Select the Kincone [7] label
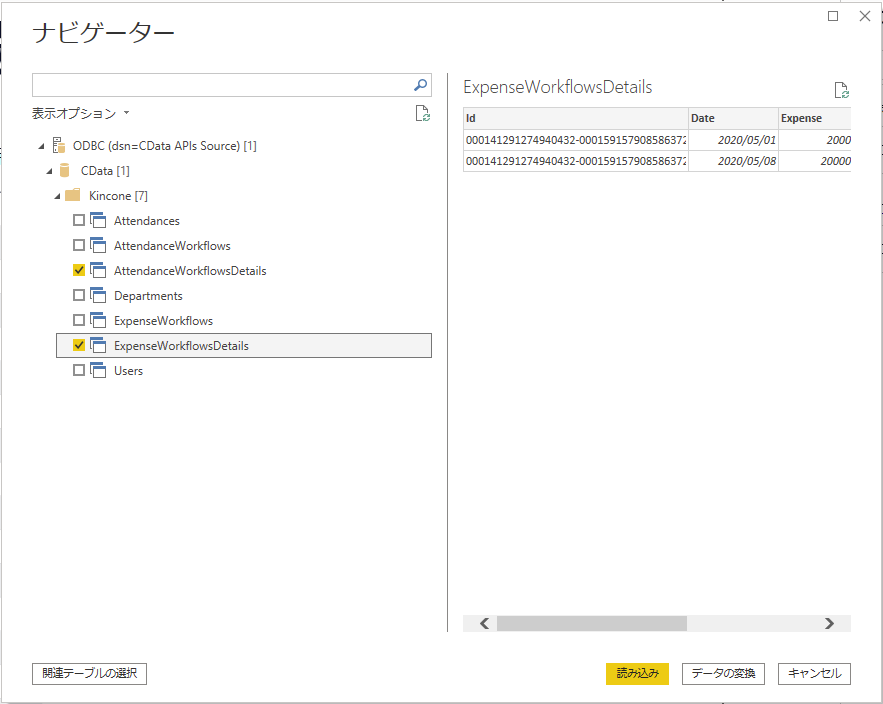 pos(118,195)
